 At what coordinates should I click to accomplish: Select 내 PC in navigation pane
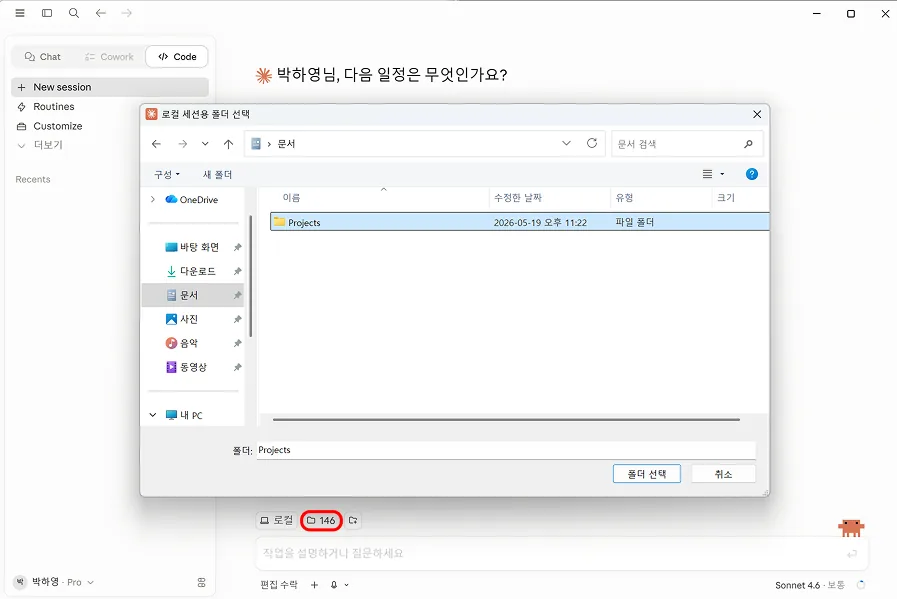(x=184, y=415)
